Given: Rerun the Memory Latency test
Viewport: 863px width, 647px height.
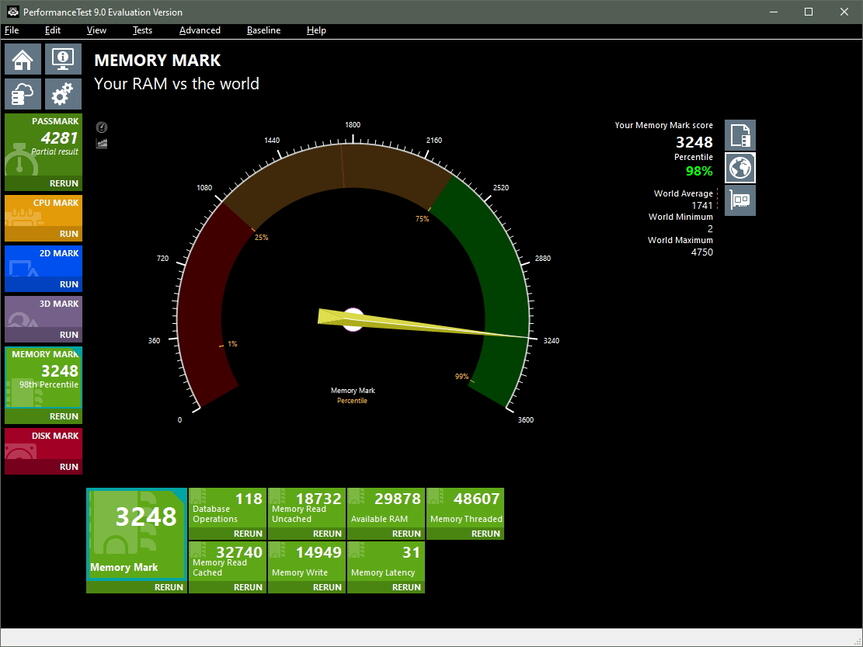Looking at the screenshot, I should point(406,587).
